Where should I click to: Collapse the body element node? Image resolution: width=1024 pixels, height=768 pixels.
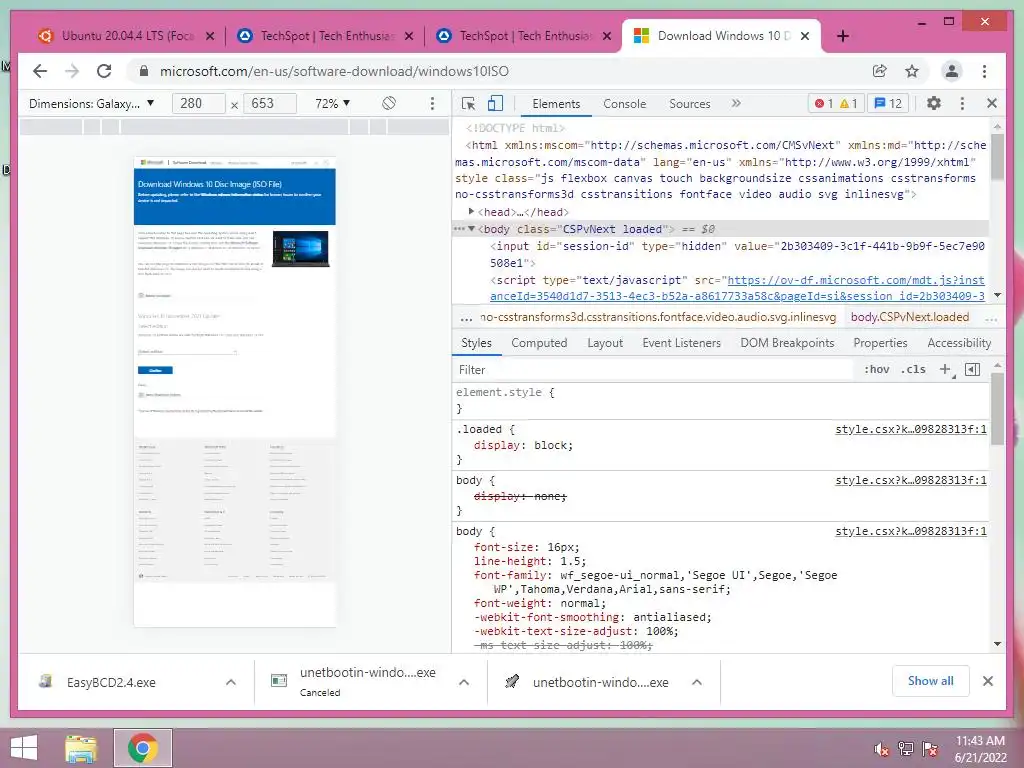coord(471,229)
